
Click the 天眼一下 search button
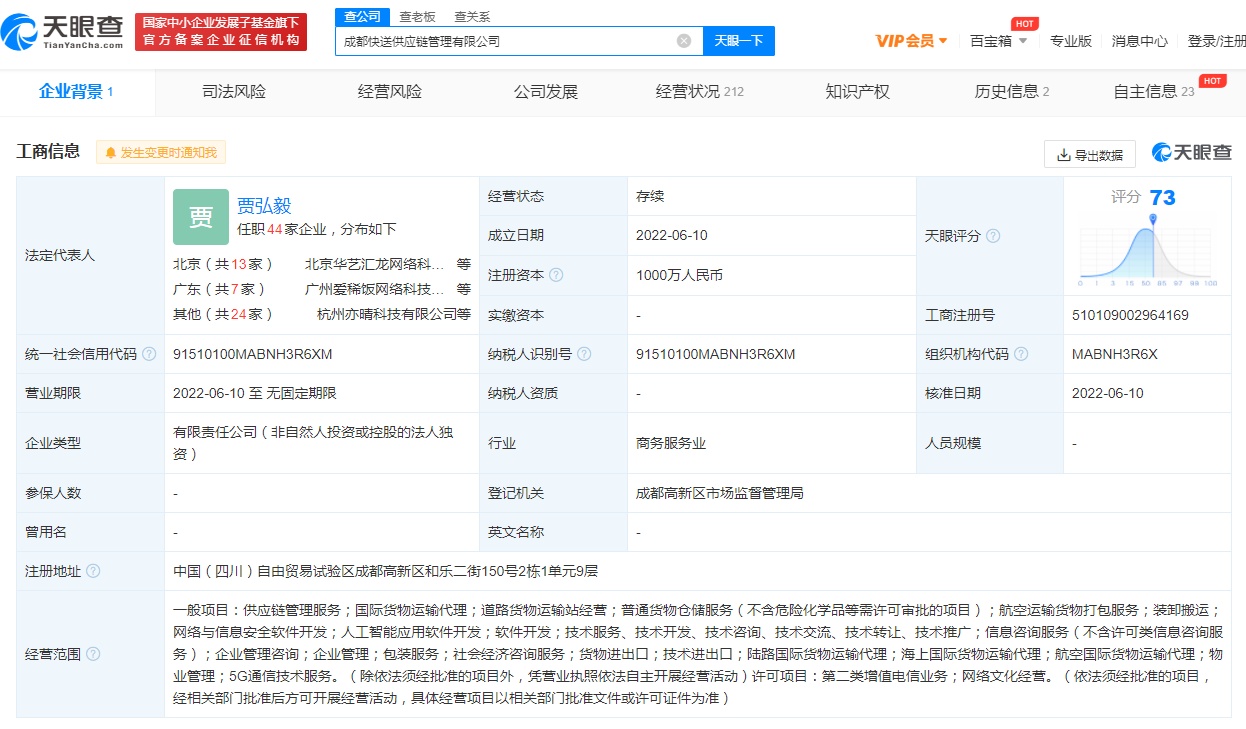(x=739, y=41)
